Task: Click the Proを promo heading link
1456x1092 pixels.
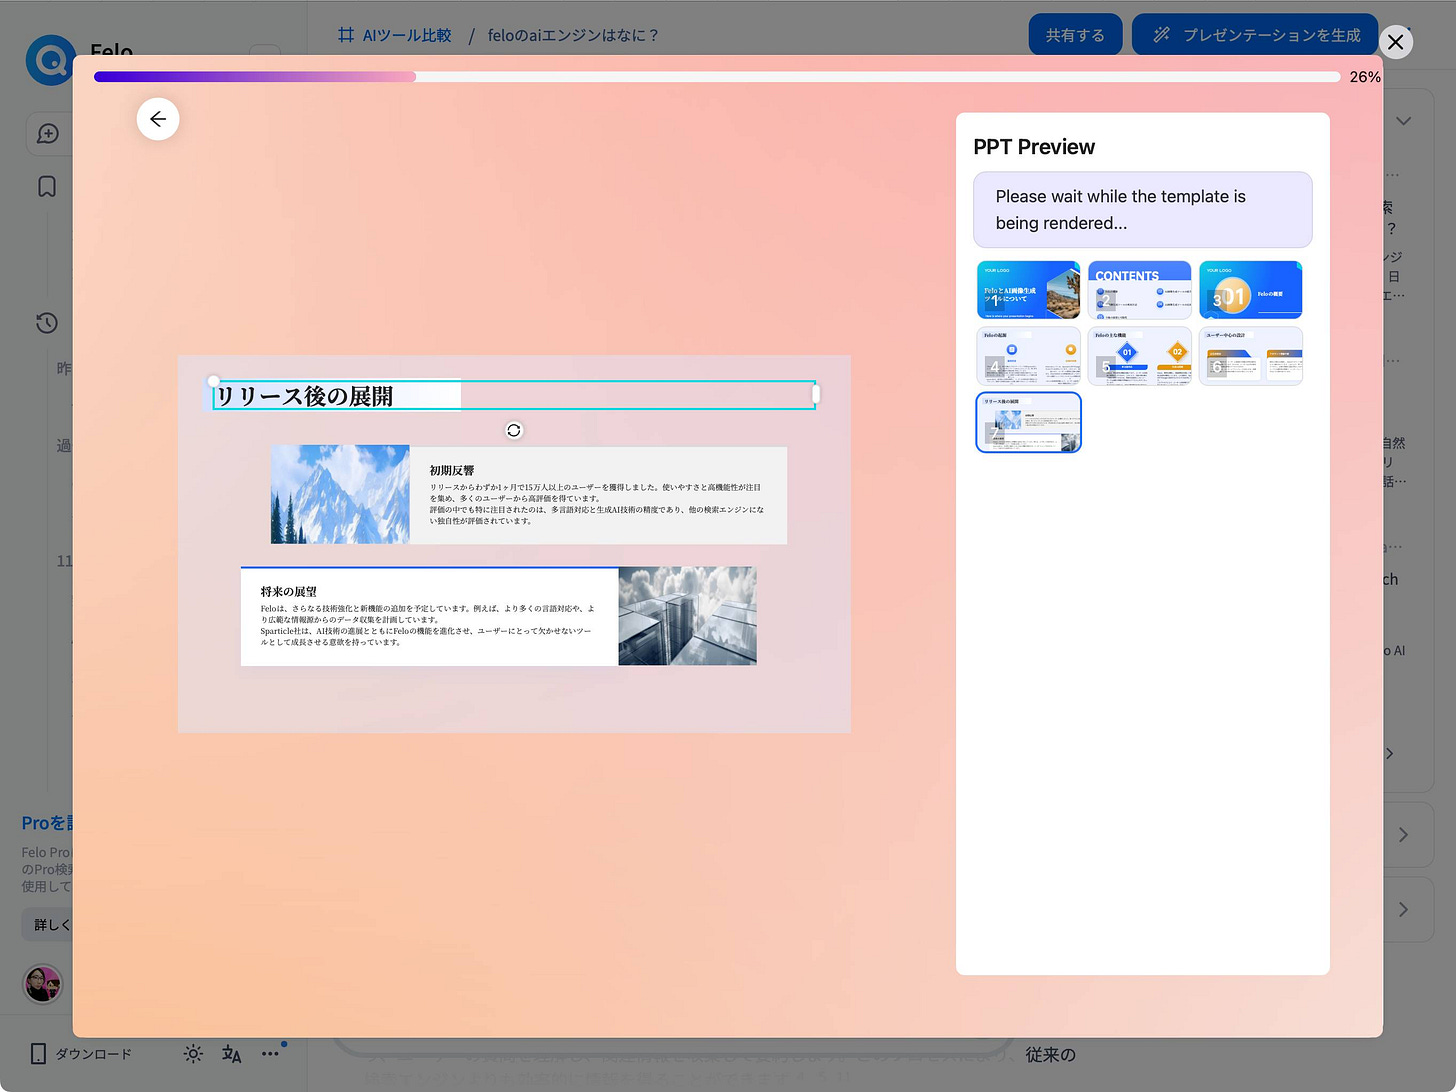Action: point(48,823)
